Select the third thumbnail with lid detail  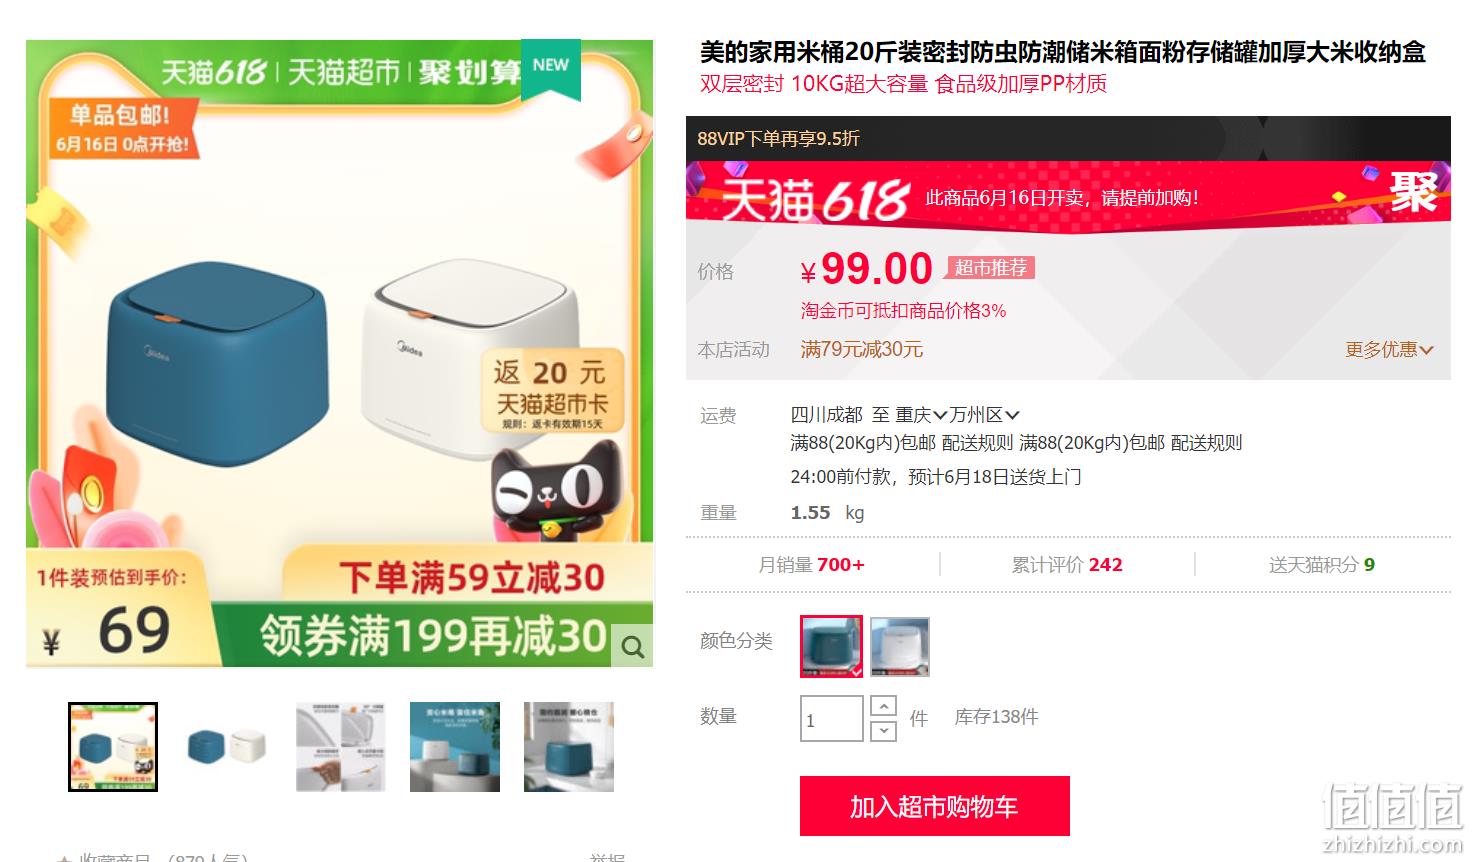point(341,747)
